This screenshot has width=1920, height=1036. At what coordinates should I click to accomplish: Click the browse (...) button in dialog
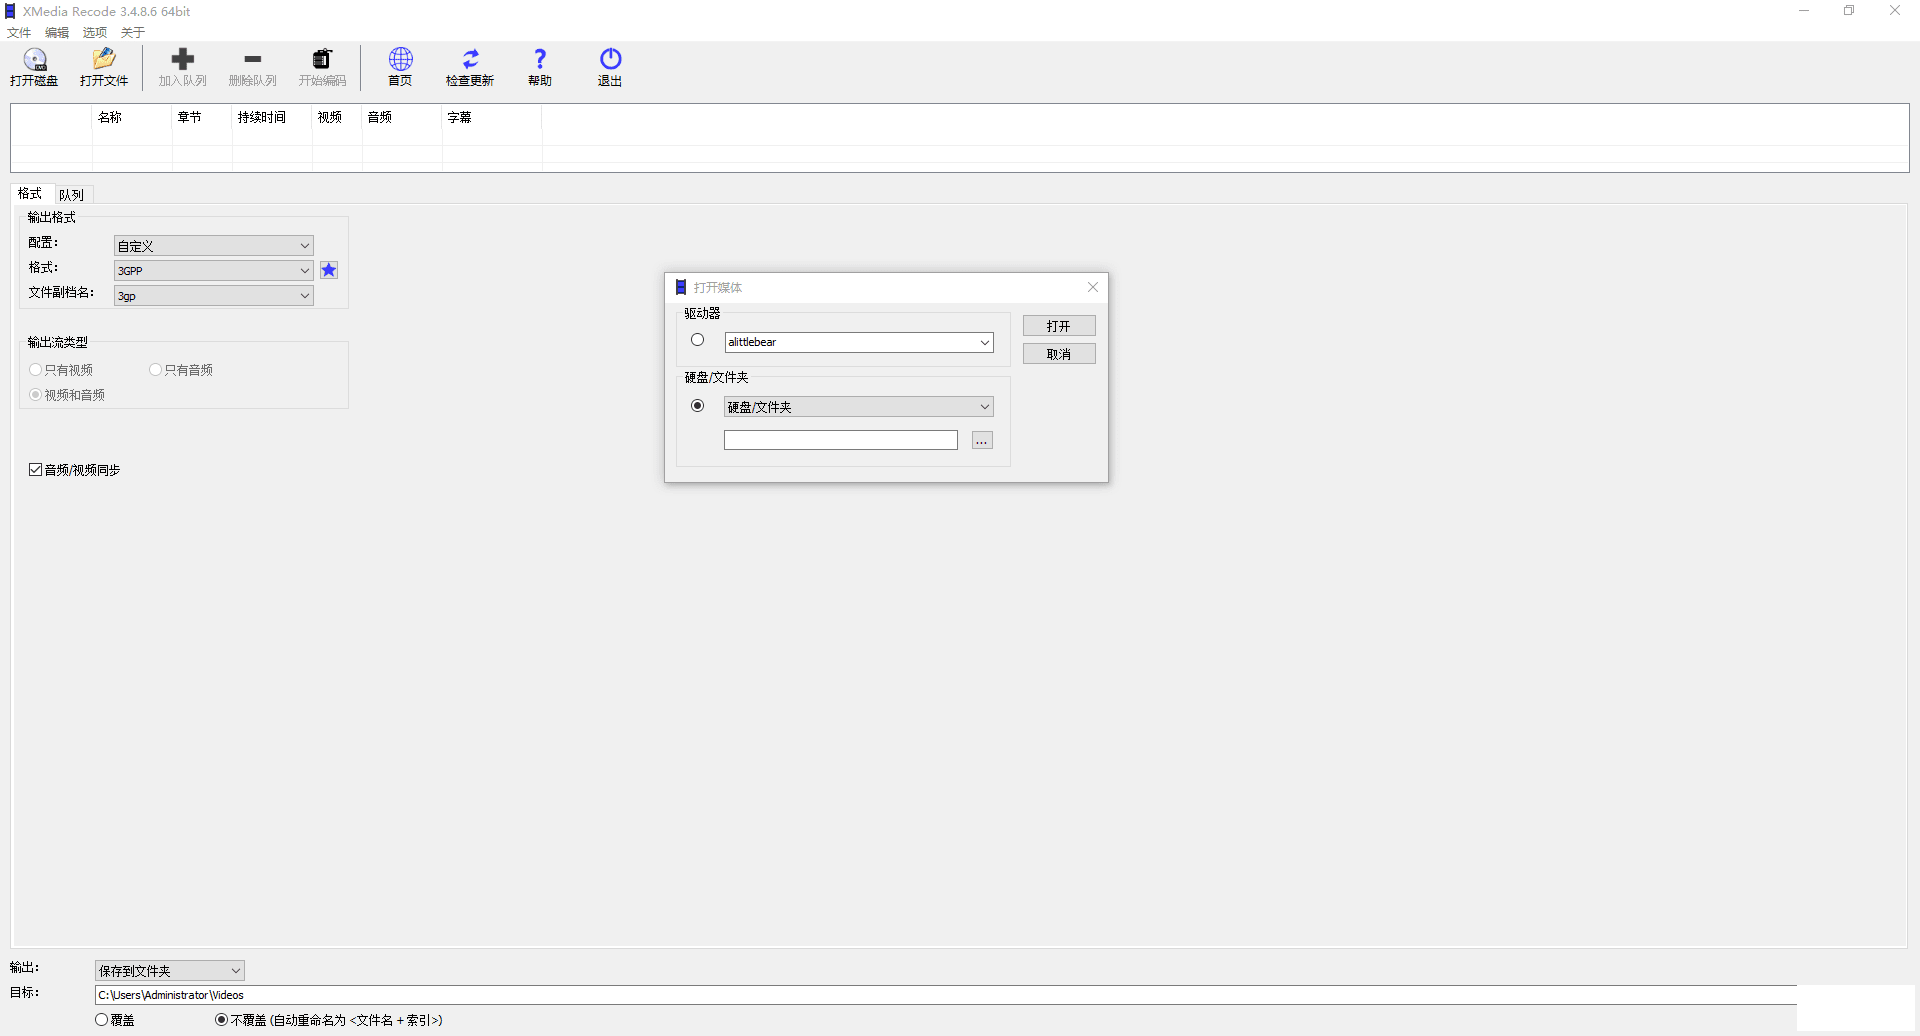click(x=982, y=441)
